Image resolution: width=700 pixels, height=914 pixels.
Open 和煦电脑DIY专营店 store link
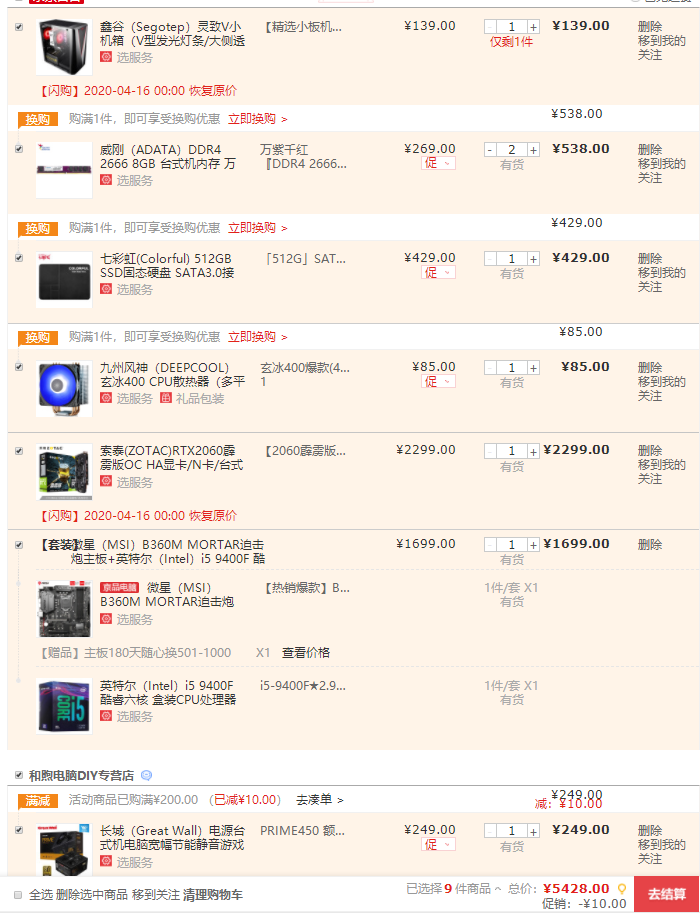point(82,775)
